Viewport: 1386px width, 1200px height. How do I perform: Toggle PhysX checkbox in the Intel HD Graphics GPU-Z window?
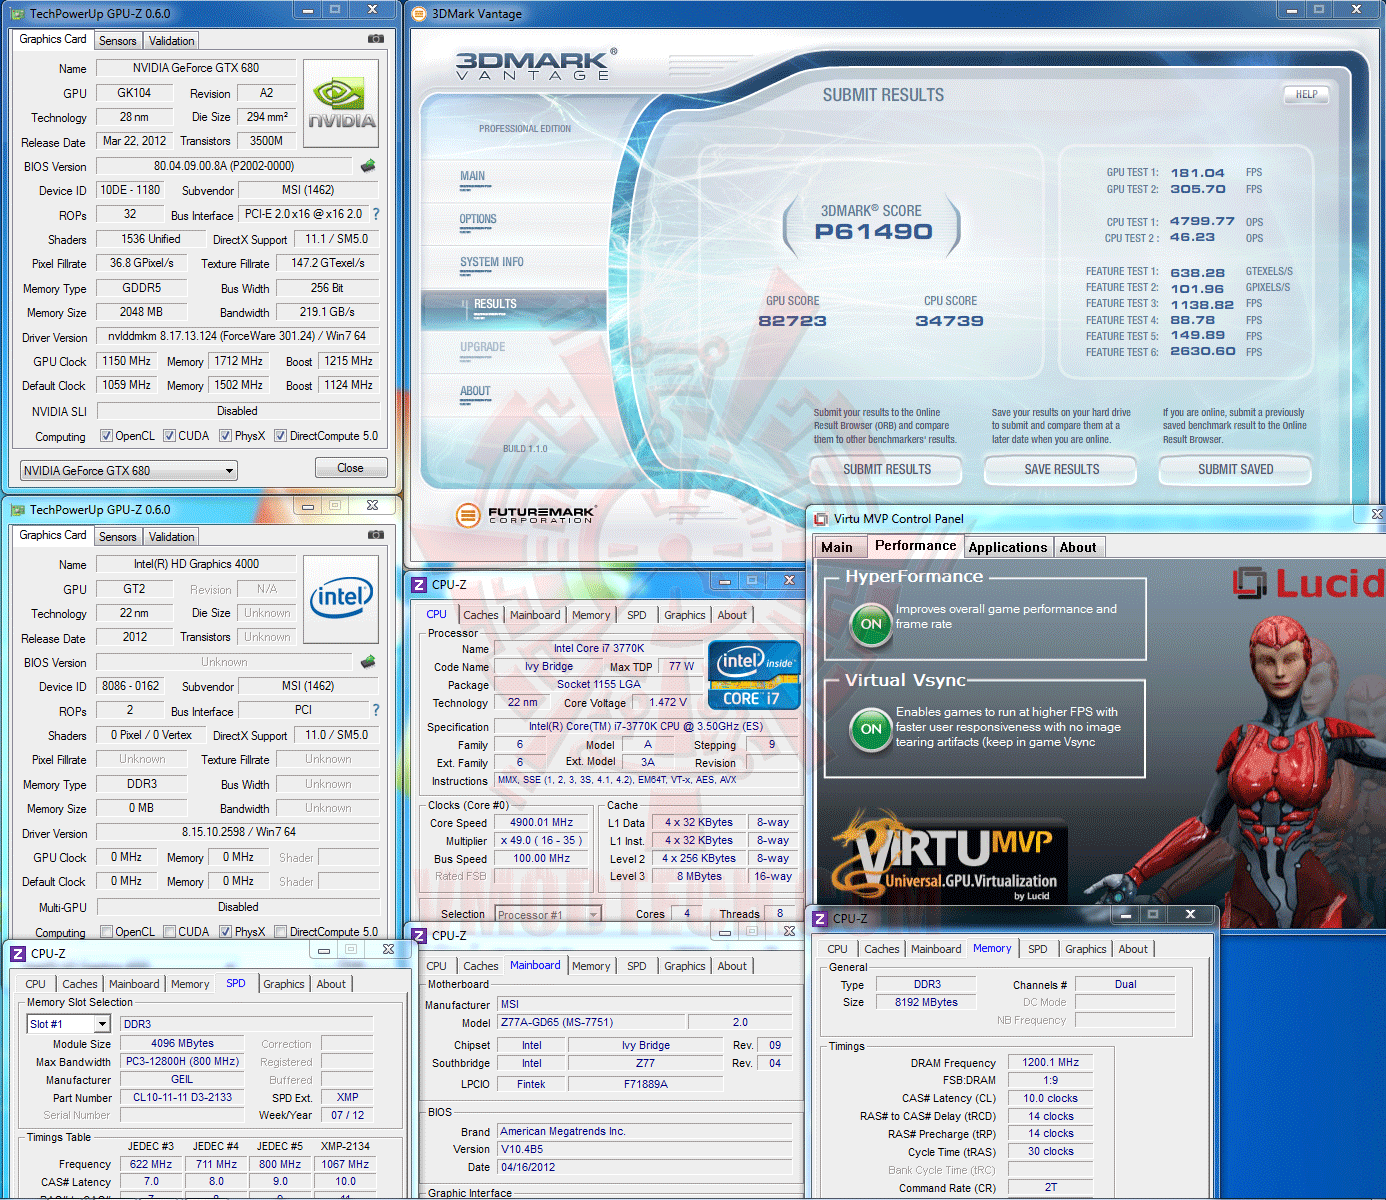[x=226, y=932]
